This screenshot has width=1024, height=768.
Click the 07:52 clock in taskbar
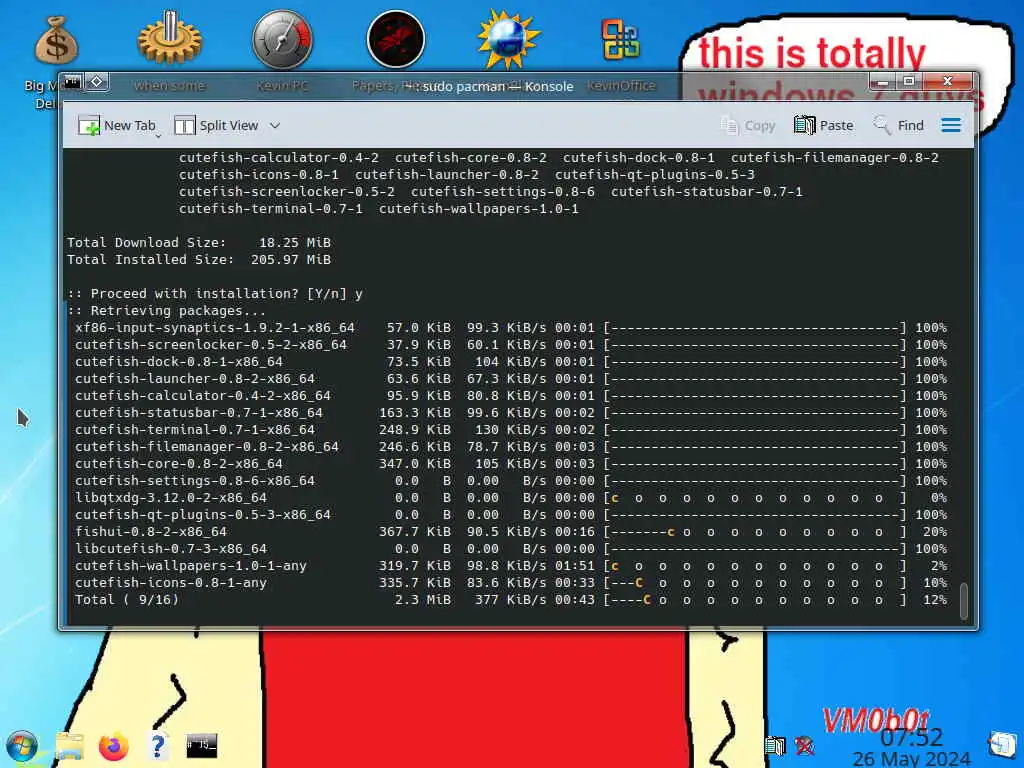[911, 738]
